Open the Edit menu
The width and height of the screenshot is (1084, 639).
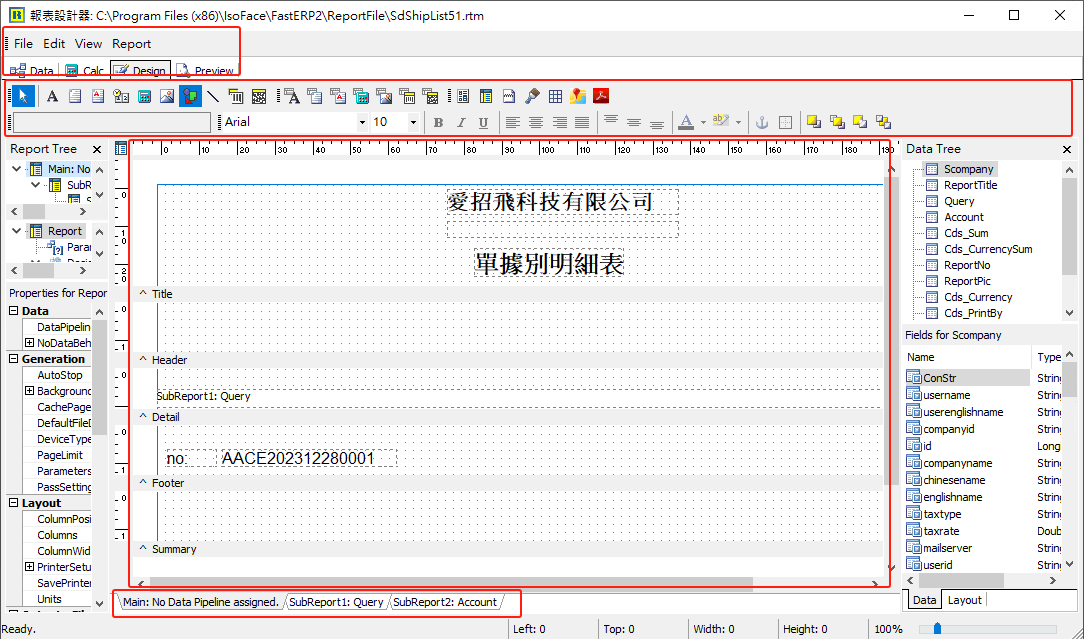click(x=54, y=44)
